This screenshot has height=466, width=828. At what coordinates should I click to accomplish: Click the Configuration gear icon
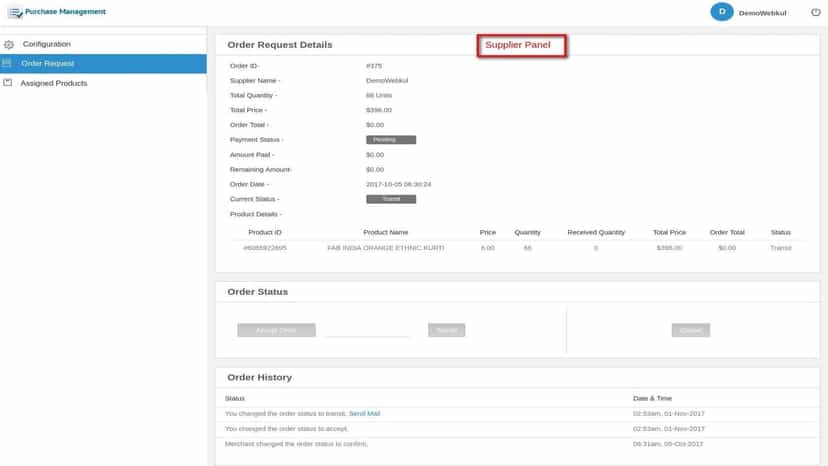click(8, 44)
